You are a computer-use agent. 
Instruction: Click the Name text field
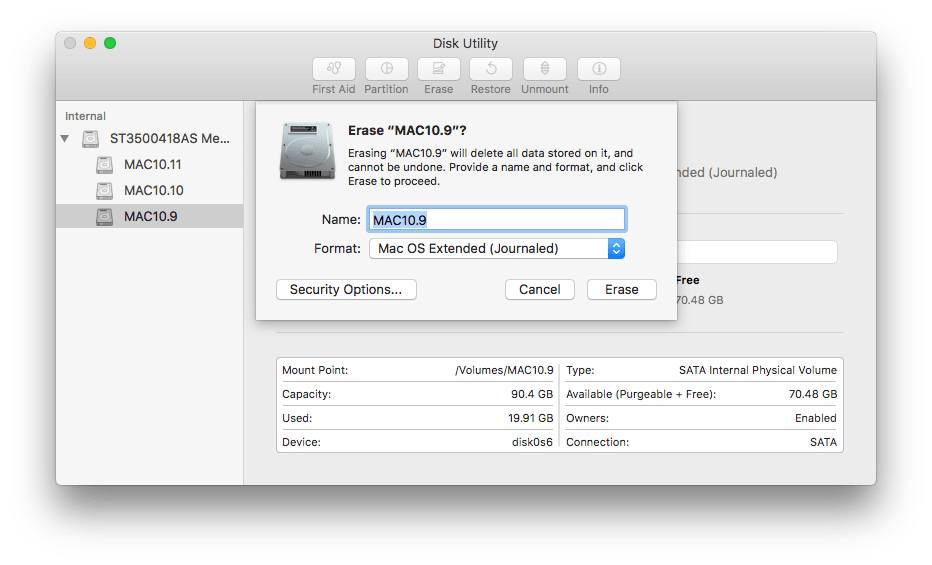497,219
